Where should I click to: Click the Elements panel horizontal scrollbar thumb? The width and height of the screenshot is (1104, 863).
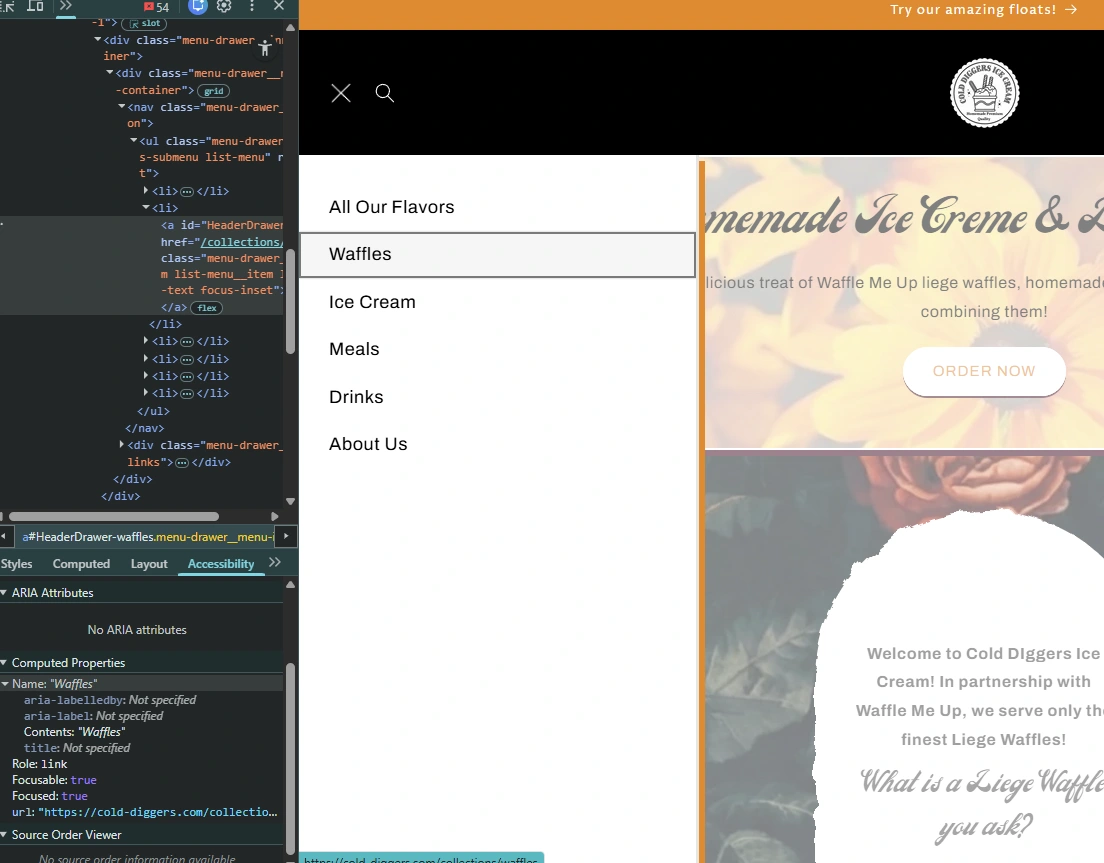pos(113,517)
